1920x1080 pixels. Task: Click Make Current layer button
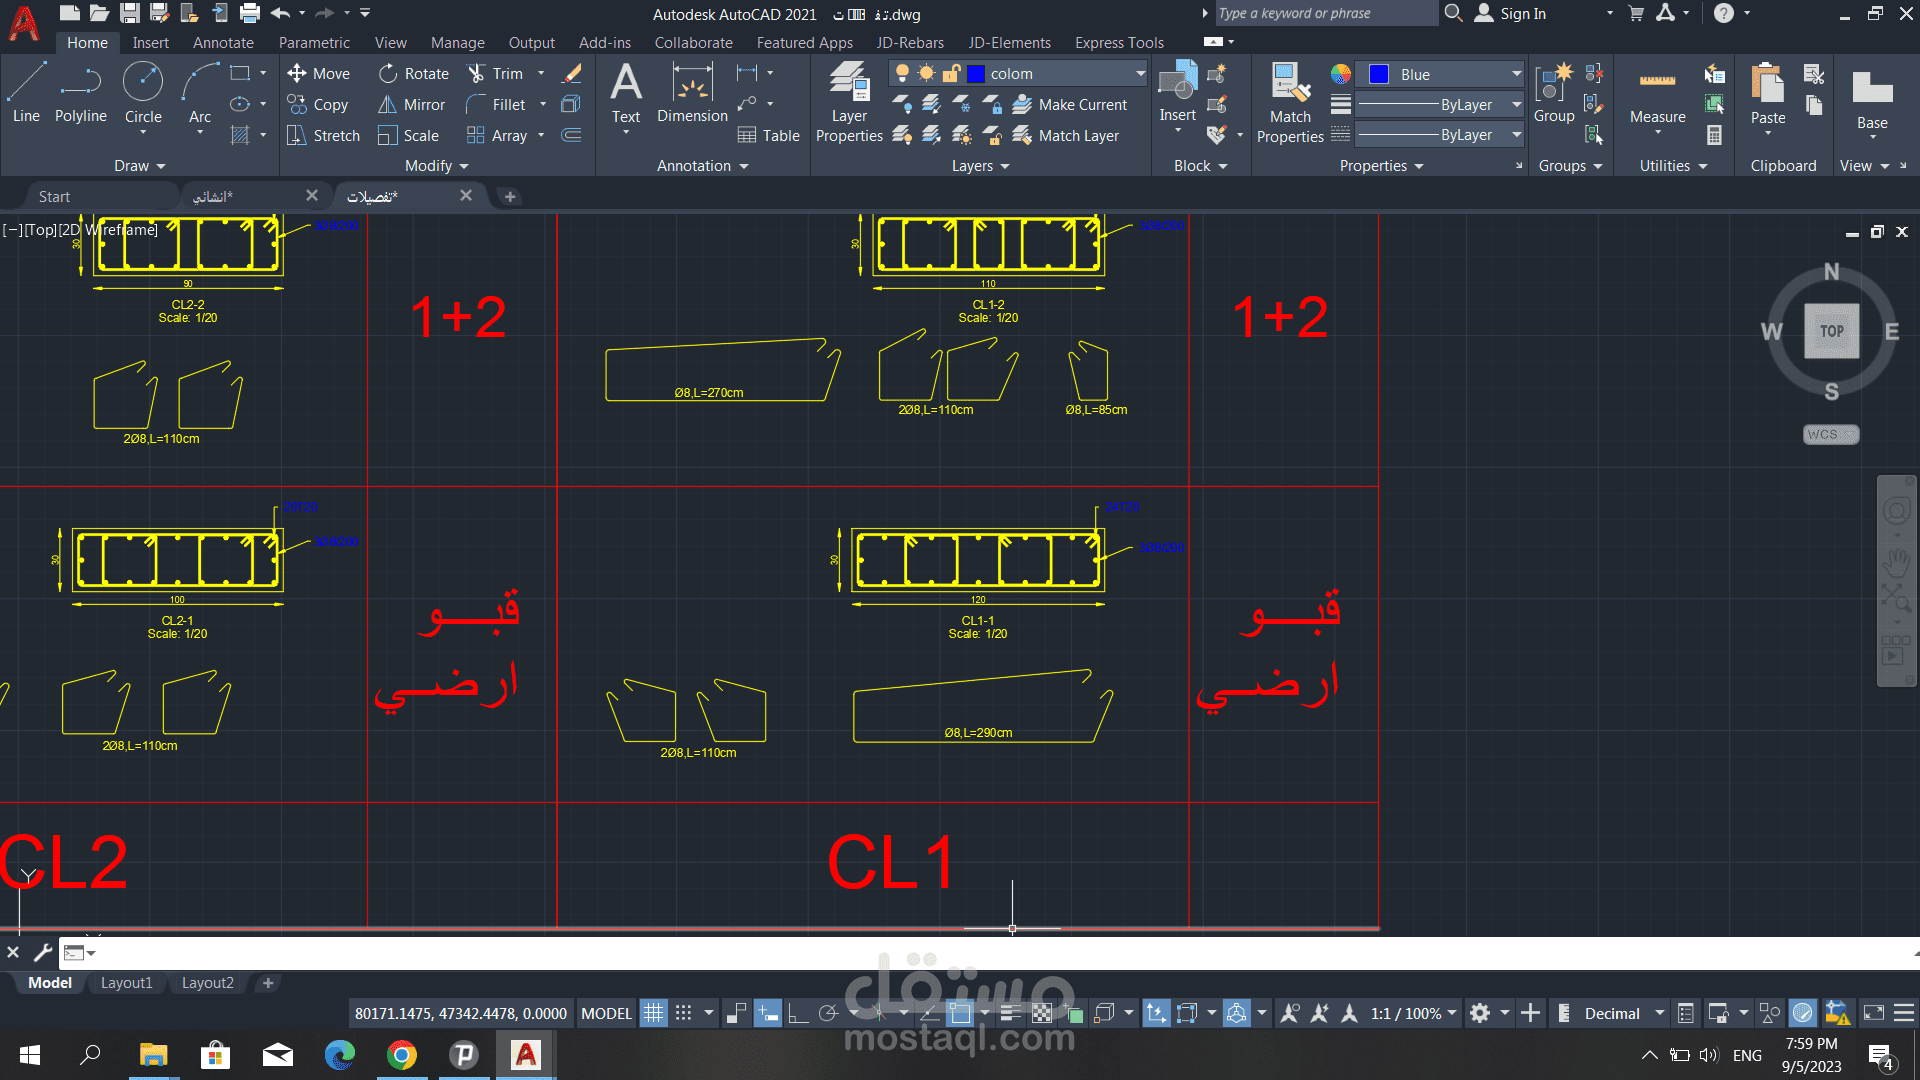(1069, 104)
